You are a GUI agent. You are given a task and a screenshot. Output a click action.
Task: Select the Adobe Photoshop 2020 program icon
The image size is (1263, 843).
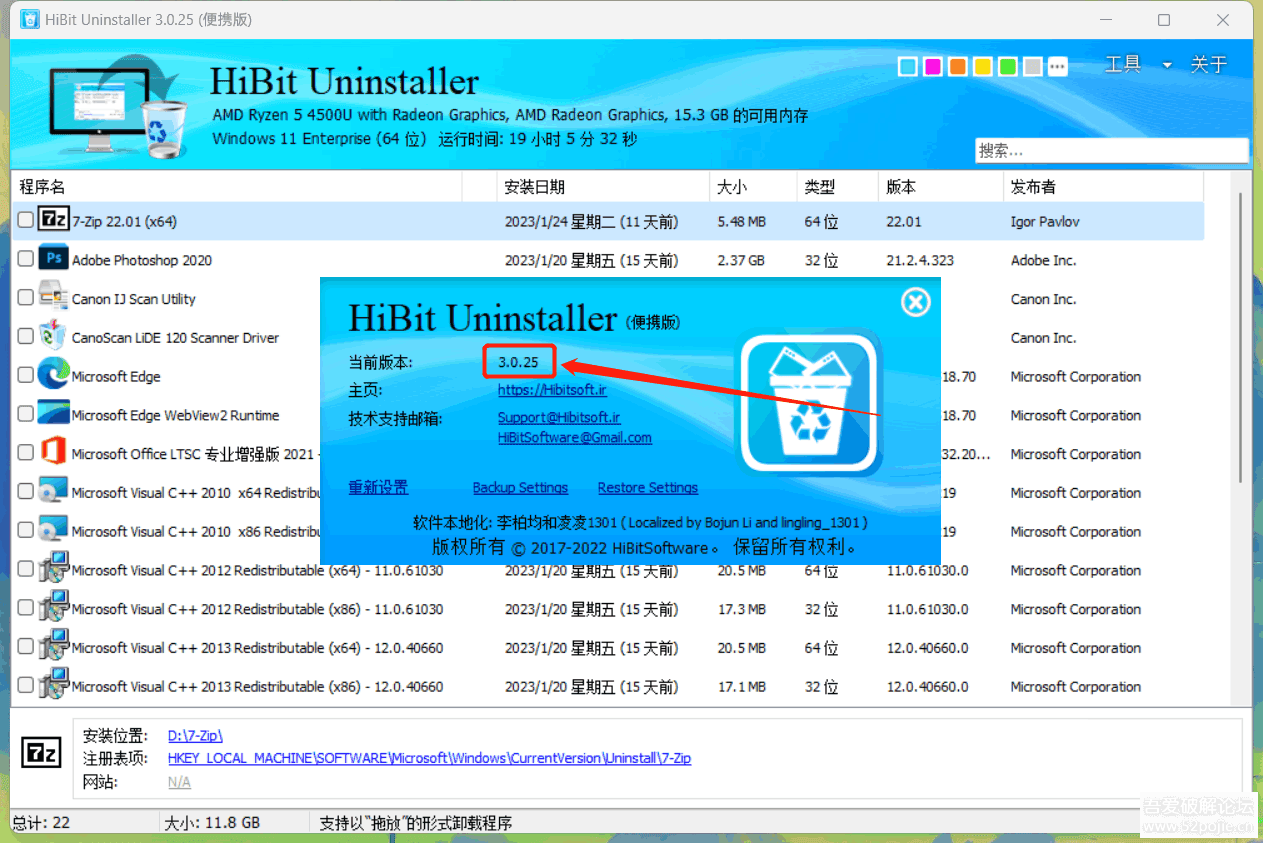(53, 260)
